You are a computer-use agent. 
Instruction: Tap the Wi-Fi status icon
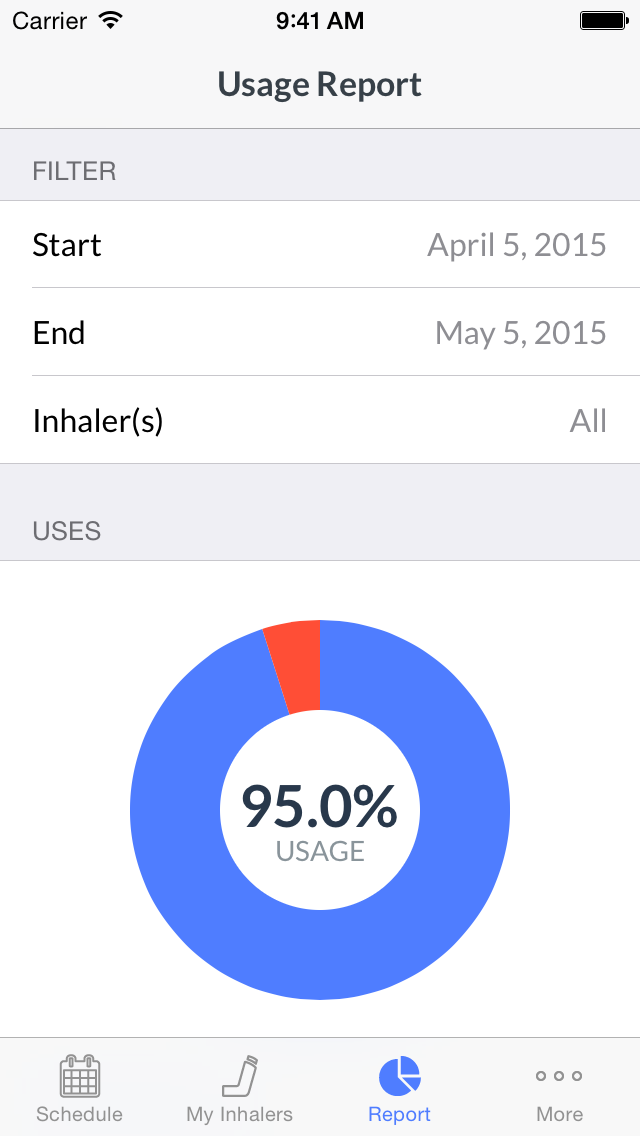tap(111, 20)
